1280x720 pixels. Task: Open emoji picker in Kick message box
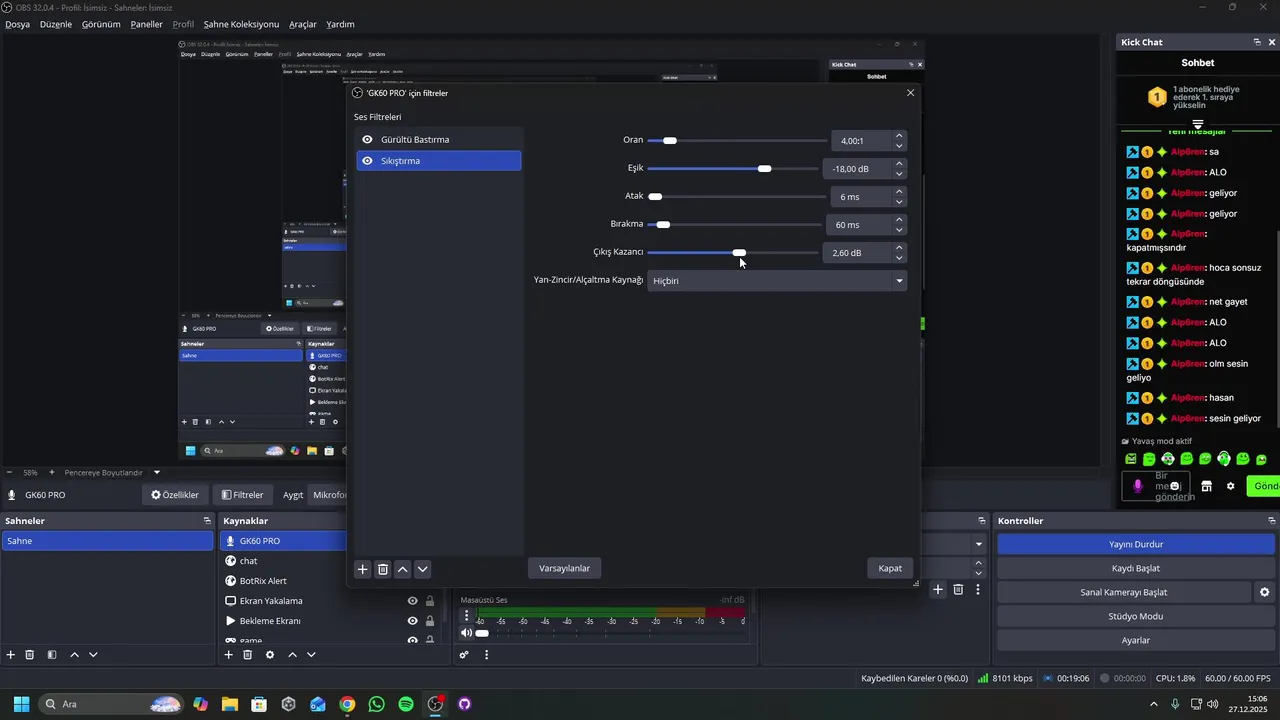[x=1175, y=486]
